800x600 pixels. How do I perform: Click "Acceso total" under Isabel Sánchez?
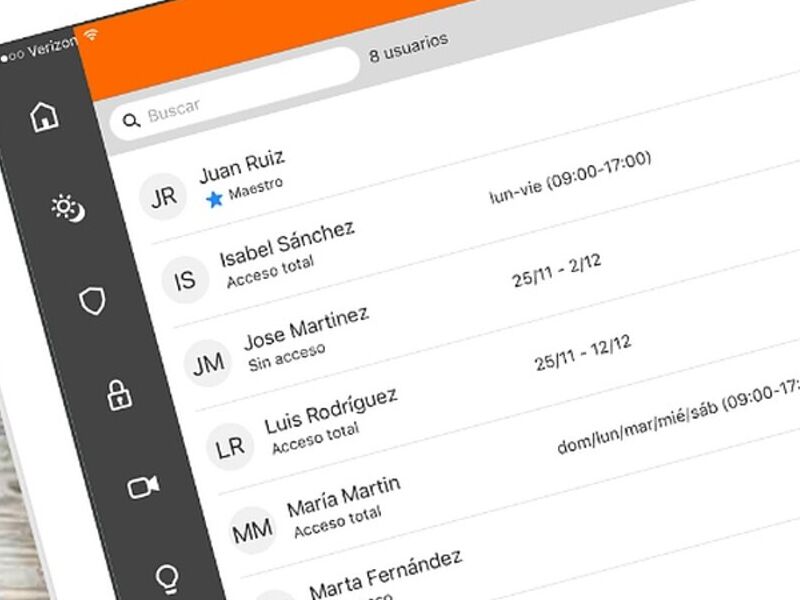point(270,272)
